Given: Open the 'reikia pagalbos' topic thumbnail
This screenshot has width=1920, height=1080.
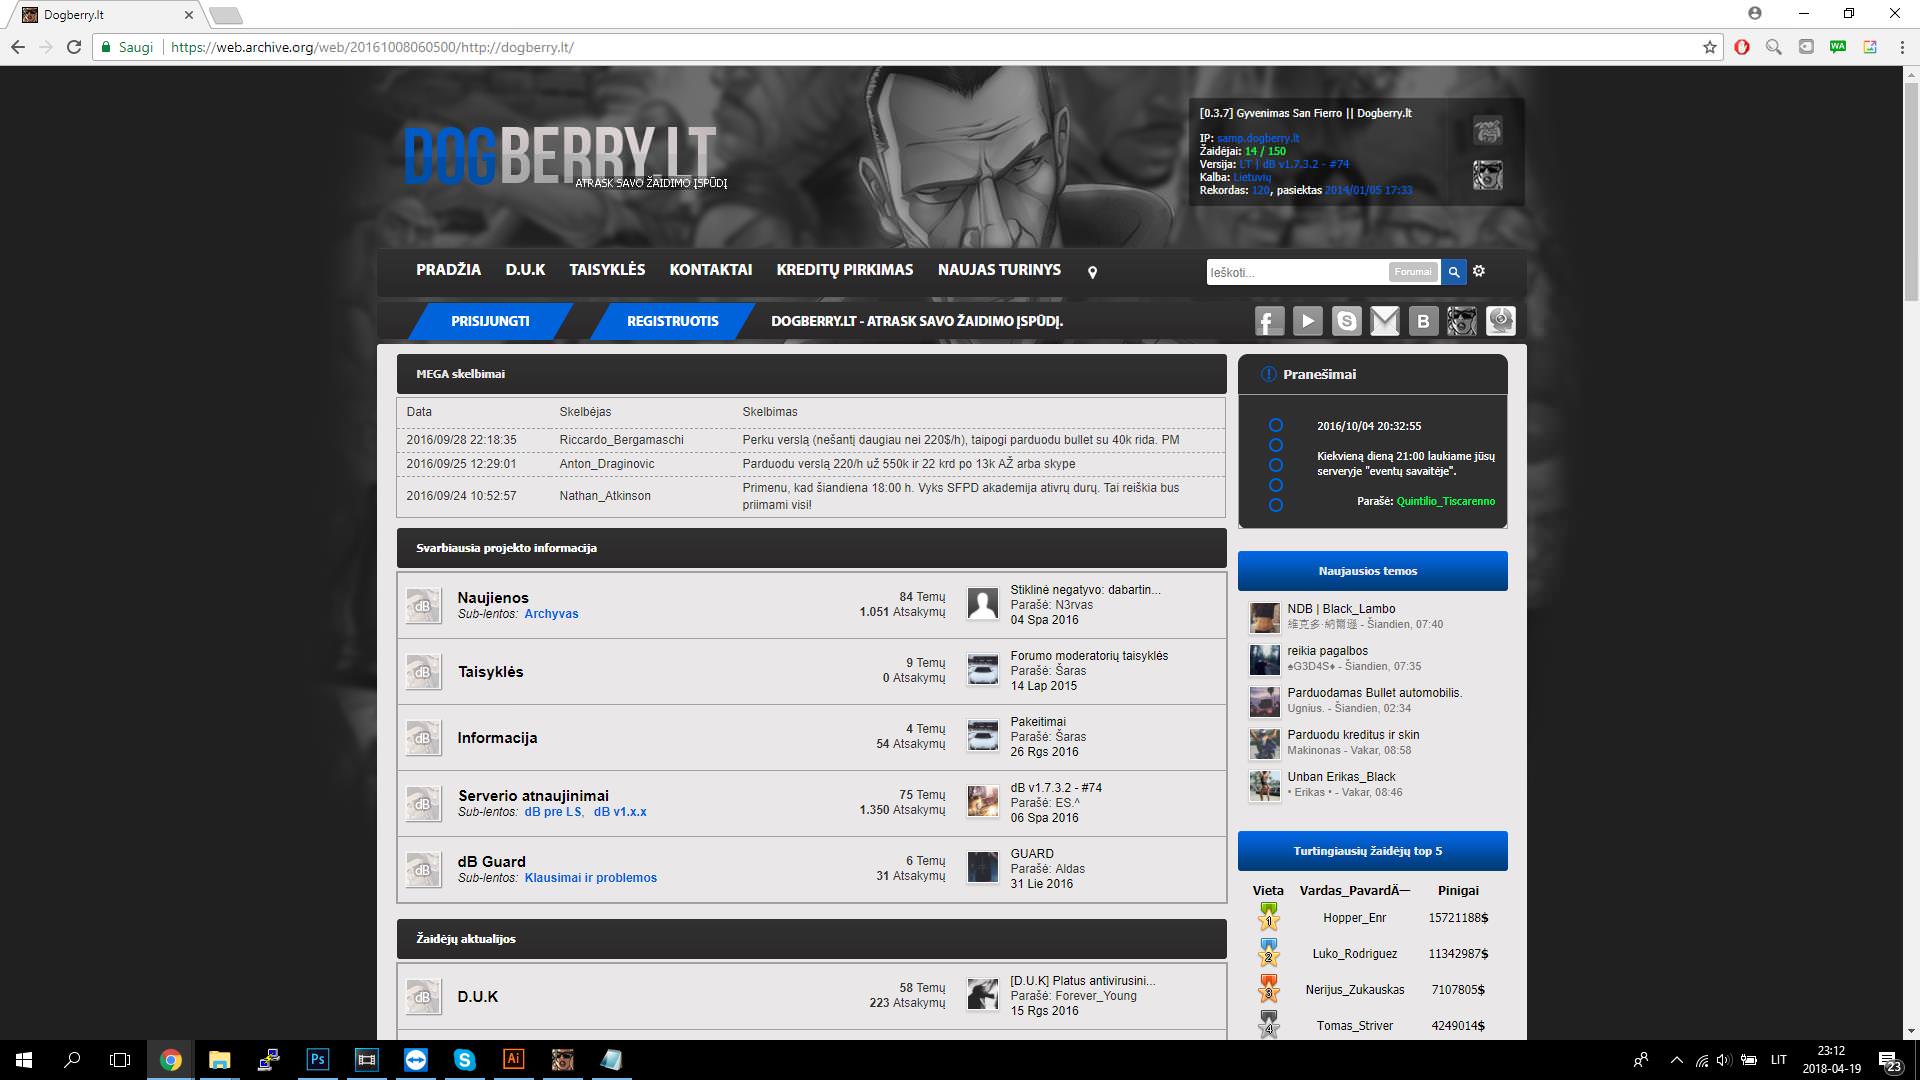Looking at the screenshot, I should pyautogui.click(x=1264, y=660).
